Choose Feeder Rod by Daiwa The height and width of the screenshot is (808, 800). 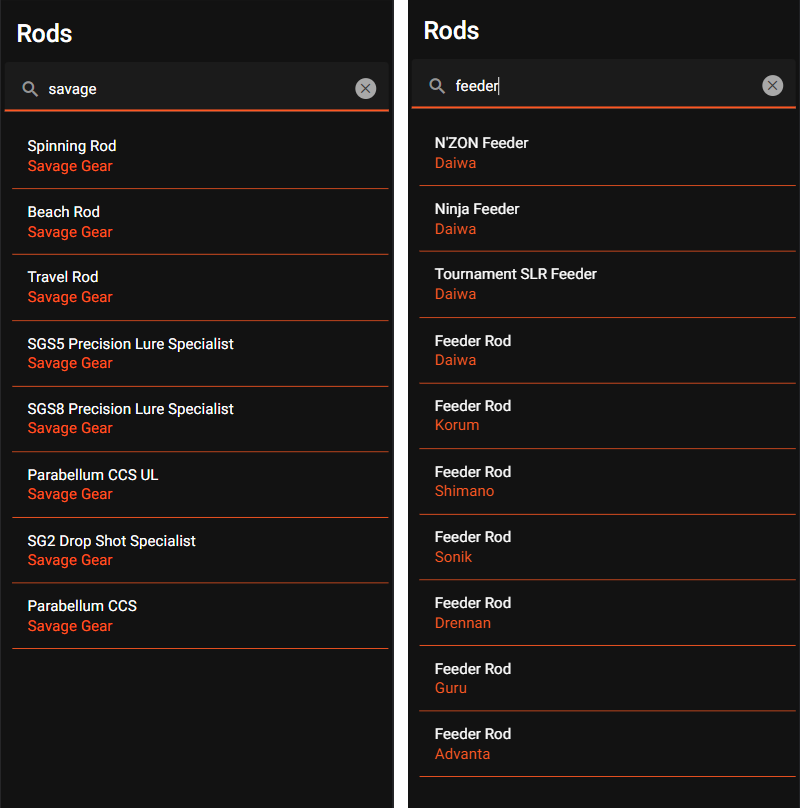[607, 350]
